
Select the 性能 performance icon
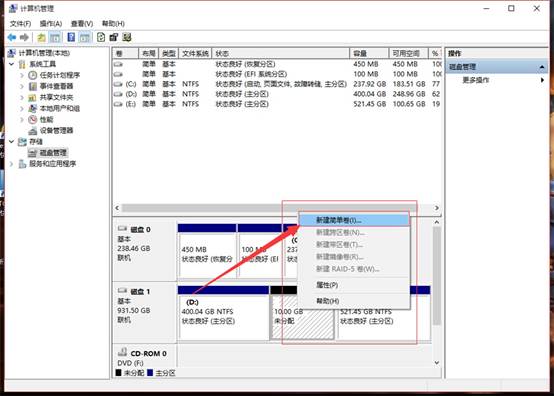[x=33, y=119]
